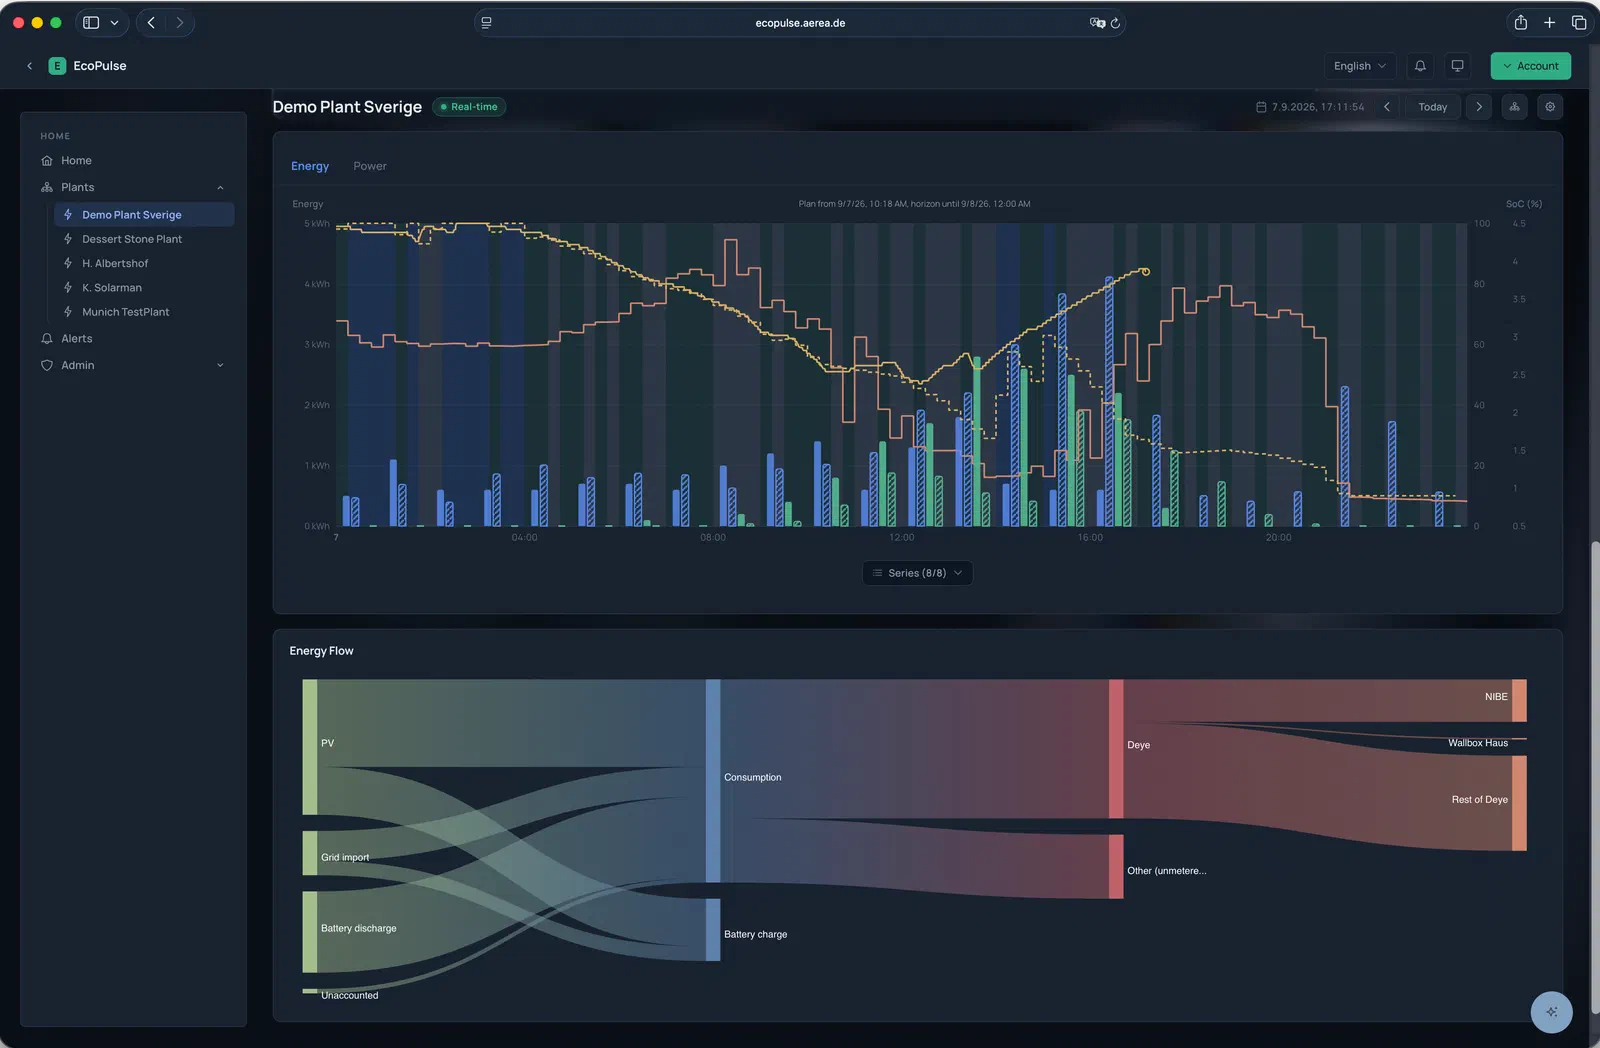Viewport: 1600px width, 1048px height.
Task: Go to next day with right chevron
Action: click(x=1479, y=107)
